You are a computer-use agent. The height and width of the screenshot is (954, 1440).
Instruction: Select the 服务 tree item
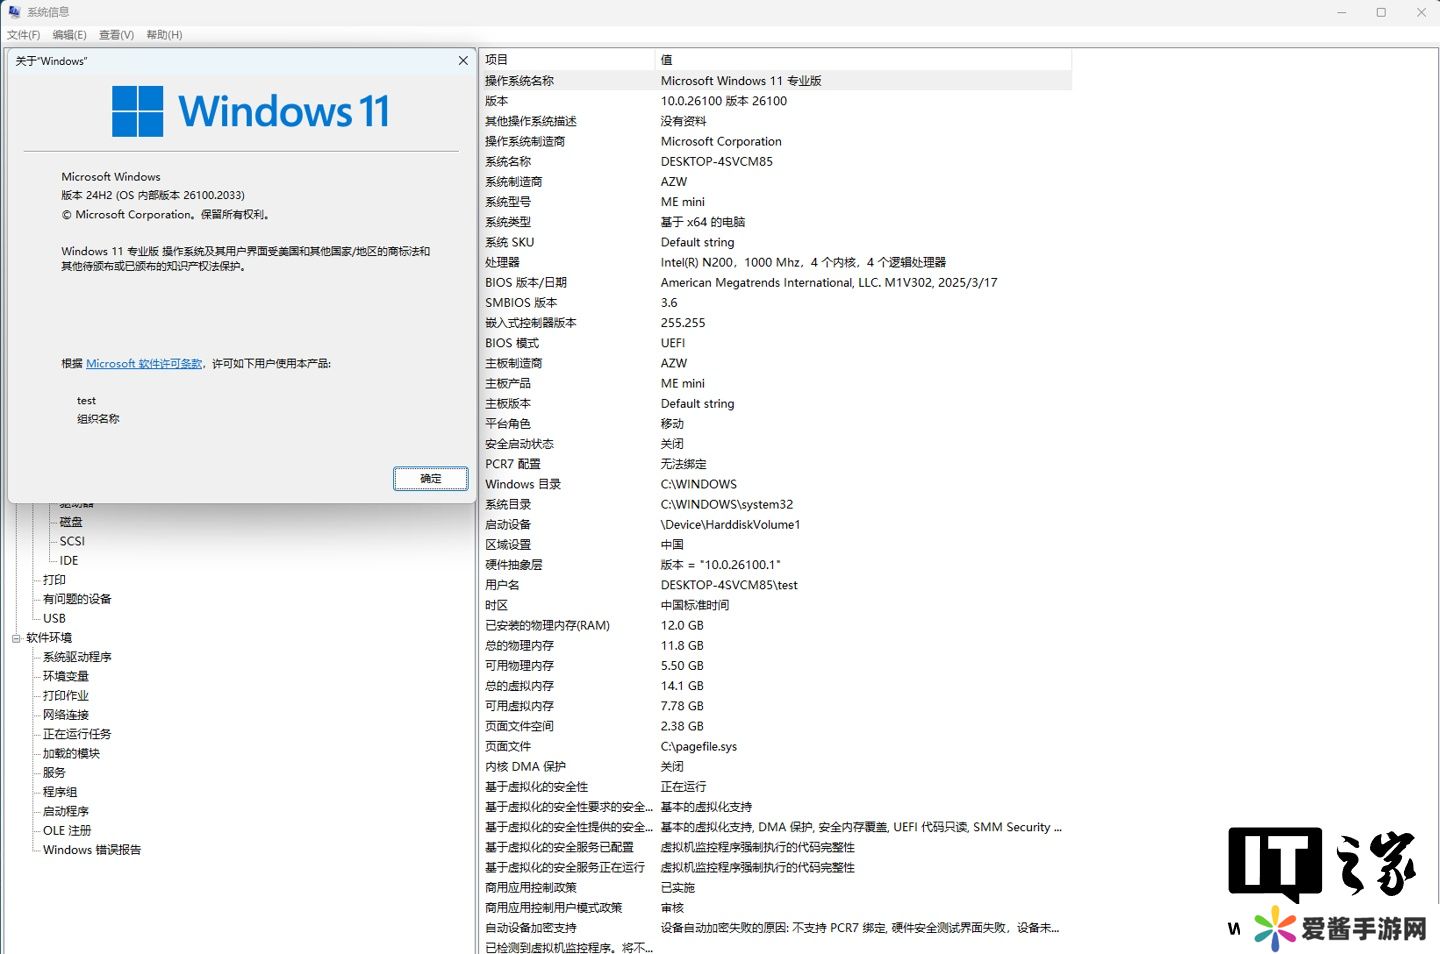[54, 773]
